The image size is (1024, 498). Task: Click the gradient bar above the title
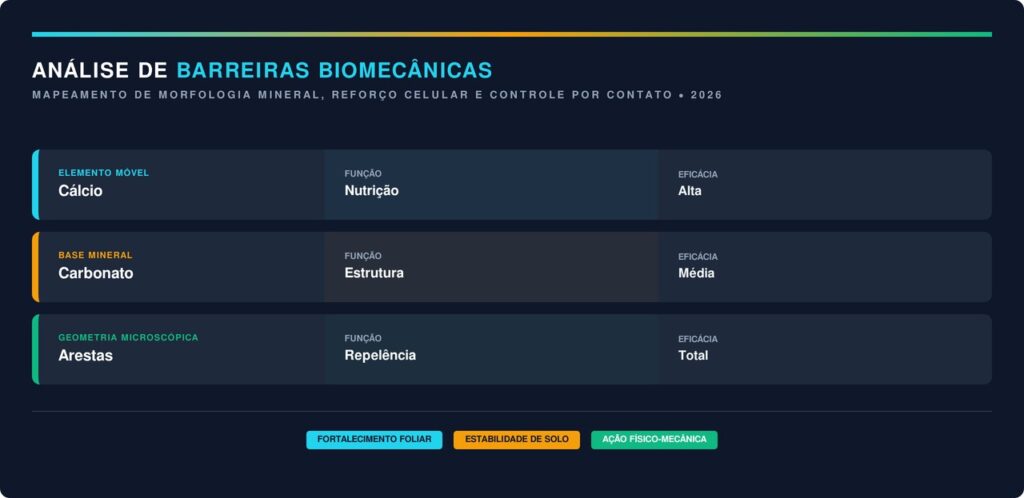[x=512, y=34]
